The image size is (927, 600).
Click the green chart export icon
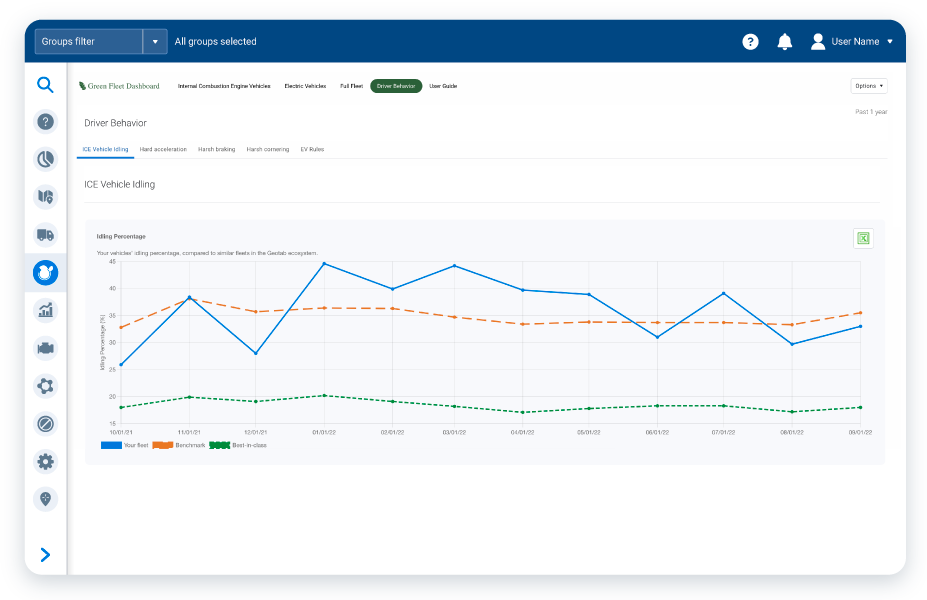pos(862,238)
